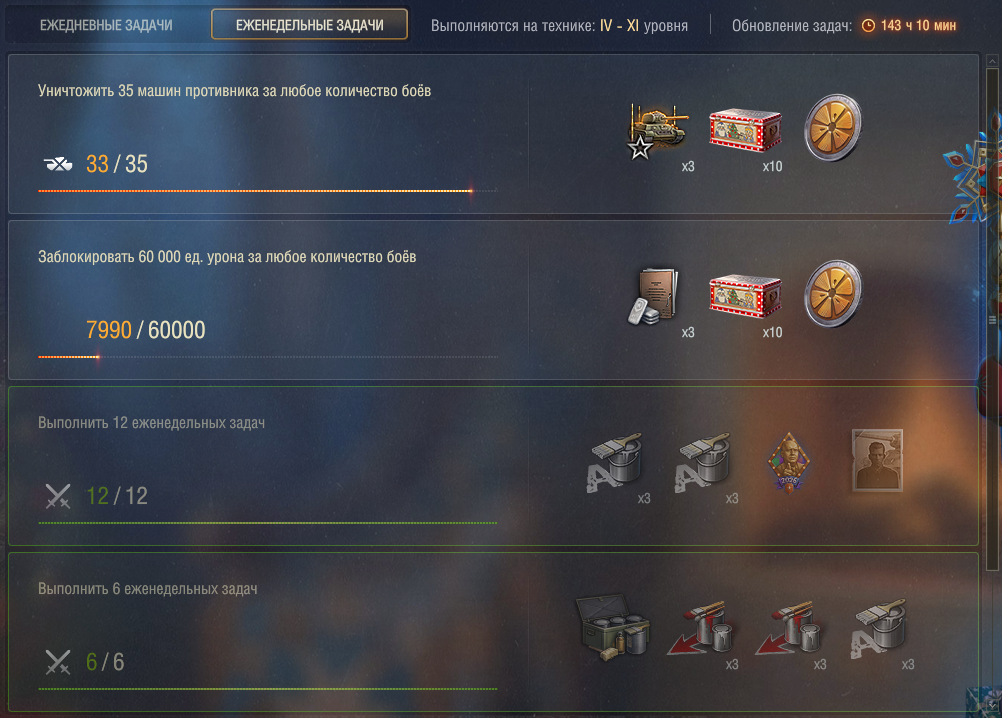Viewport: 1002px width, 718px height.
Task: Click the orange slice coin in first task
Action: click(833, 128)
